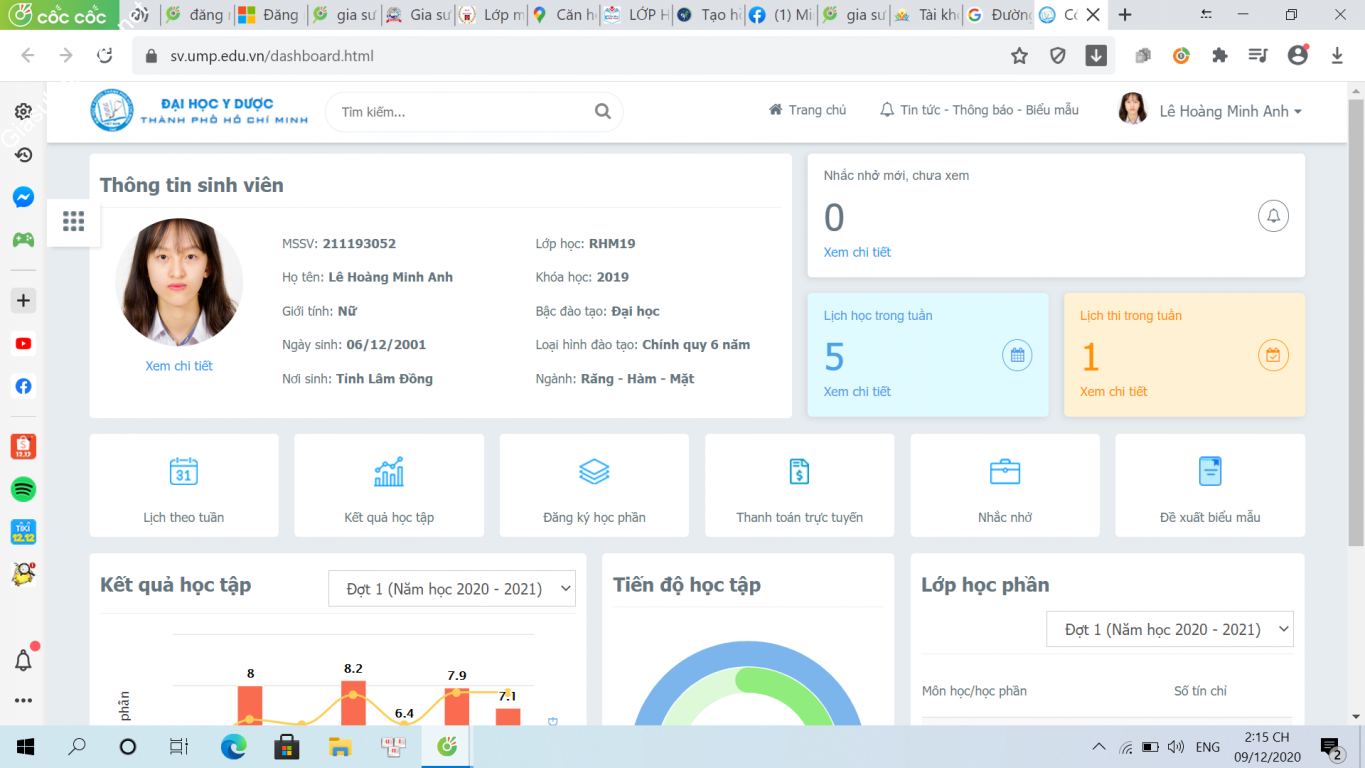Open Tin tức - Thông báo - Biểu mẫu
This screenshot has width=1365, height=768.
tap(979, 110)
